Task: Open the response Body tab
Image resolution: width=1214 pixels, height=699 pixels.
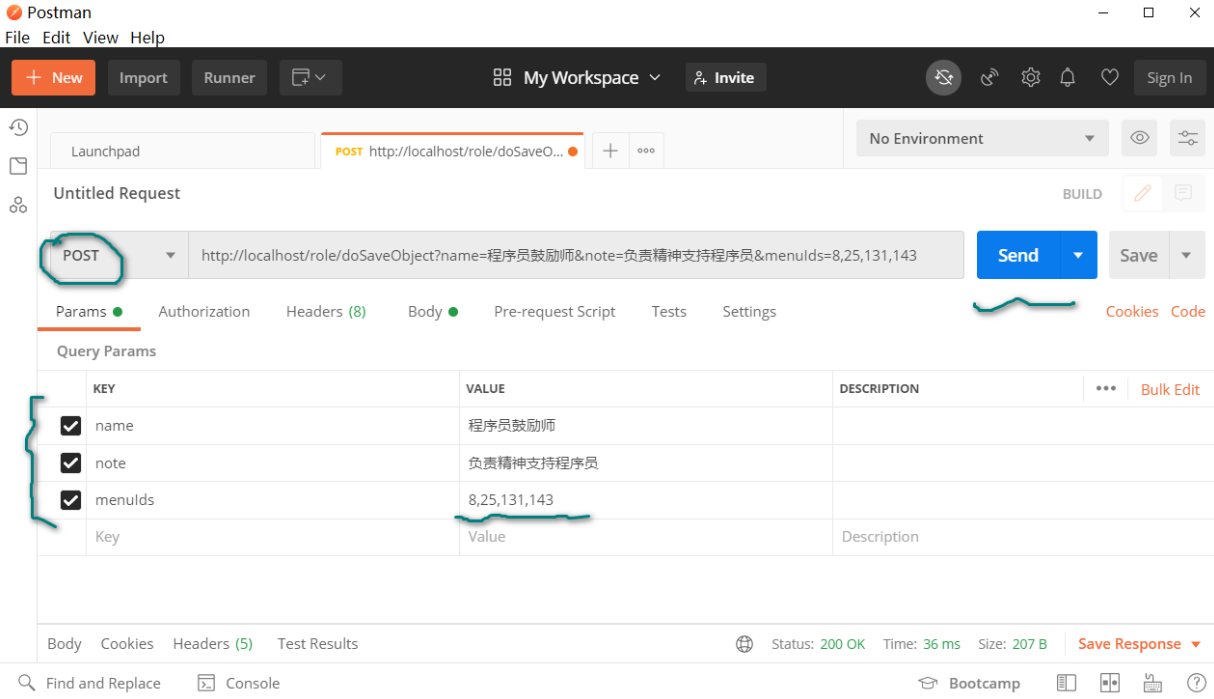Action: coord(64,644)
